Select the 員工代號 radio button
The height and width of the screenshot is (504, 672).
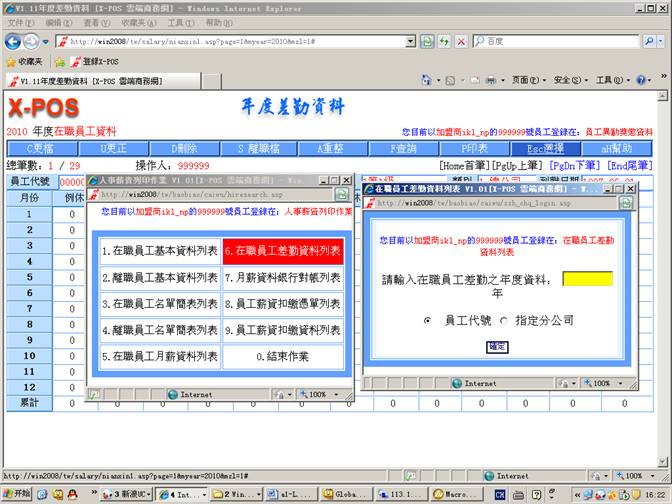[x=428, y=320]
